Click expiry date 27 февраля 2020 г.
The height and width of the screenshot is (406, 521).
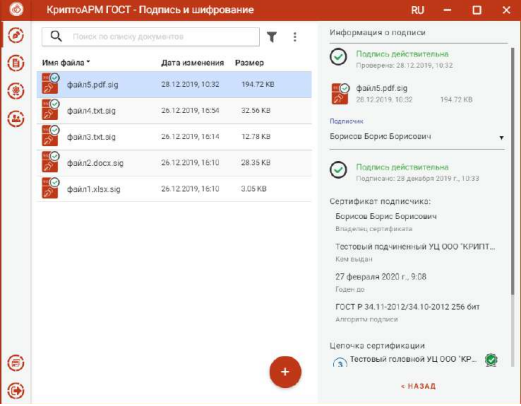click(x=381, y=277)
